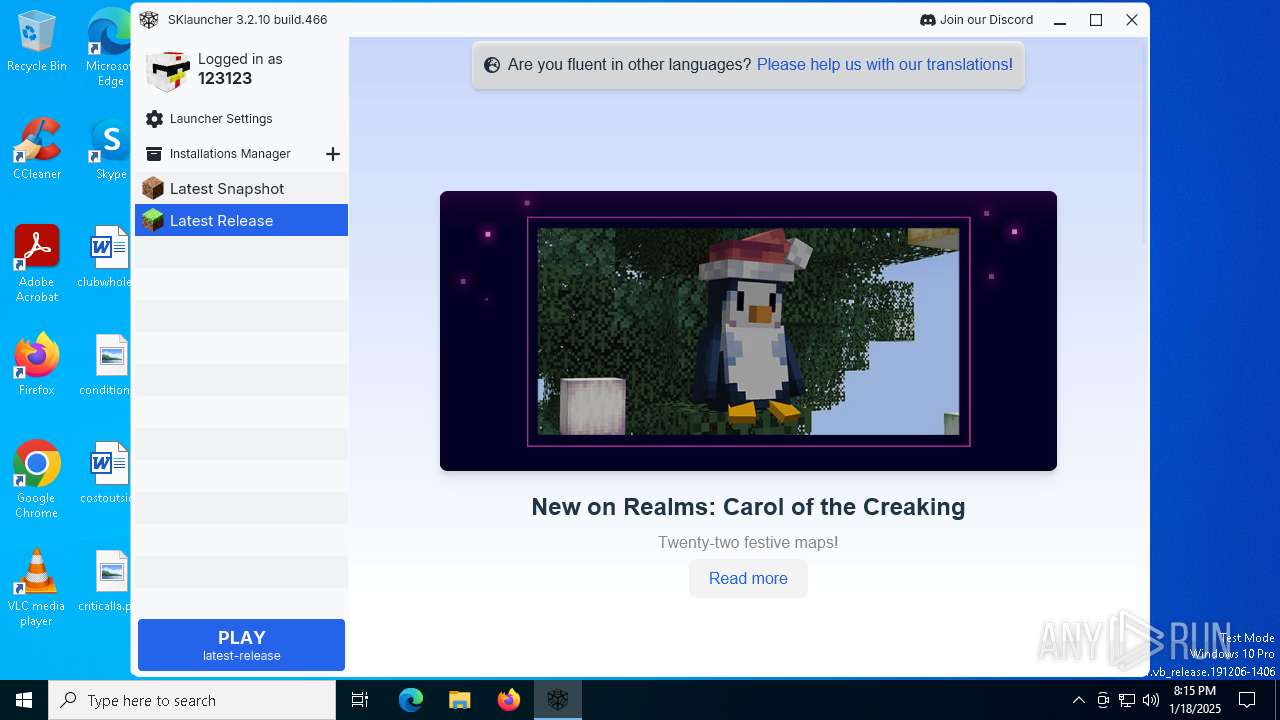Viewport: 1280px width, 720px height.
Task: Open condition image file on desktop
Action: [106, 365]
